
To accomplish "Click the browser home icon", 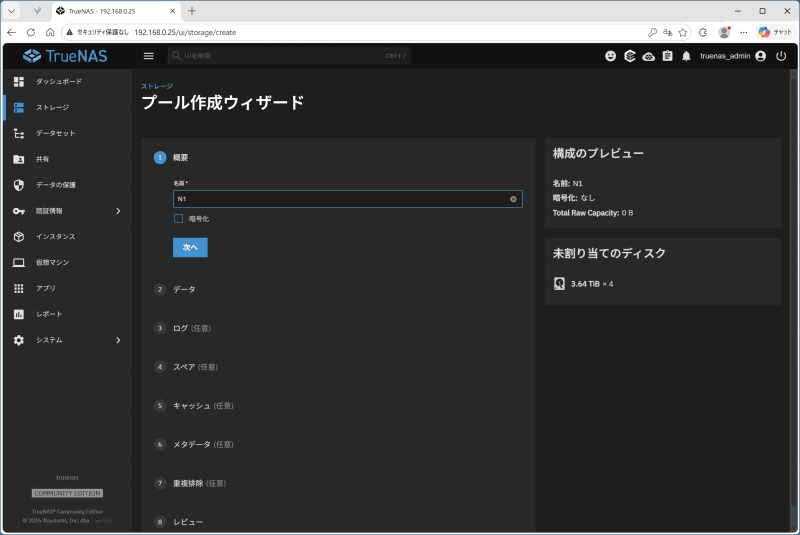I will 50,32.
